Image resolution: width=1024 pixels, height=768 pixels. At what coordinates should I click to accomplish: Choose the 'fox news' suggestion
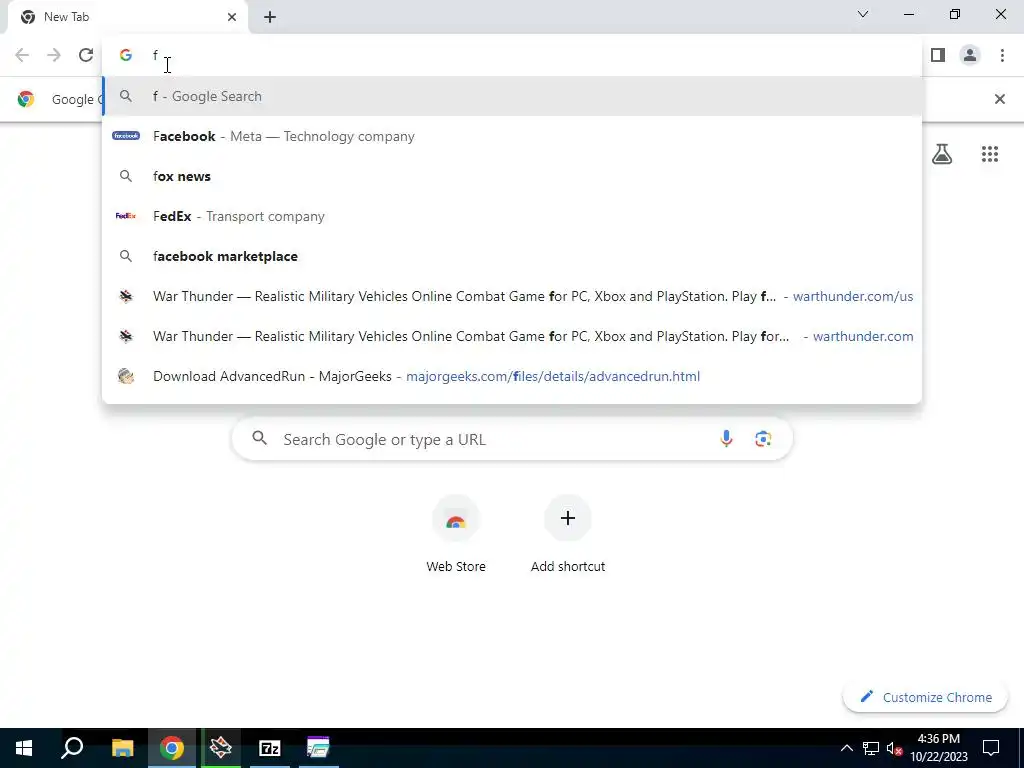(x=512, y=176)
